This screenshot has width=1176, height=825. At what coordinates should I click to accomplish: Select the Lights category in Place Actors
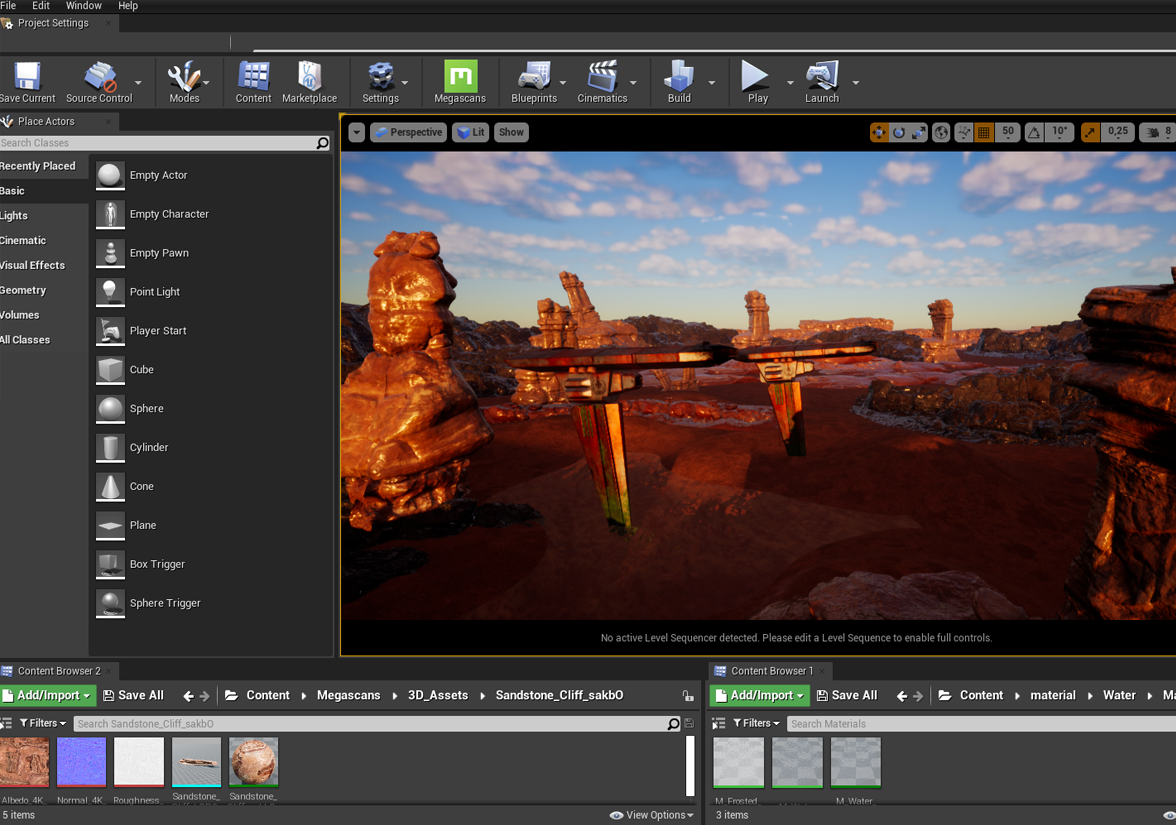click(x=15, y=215)
